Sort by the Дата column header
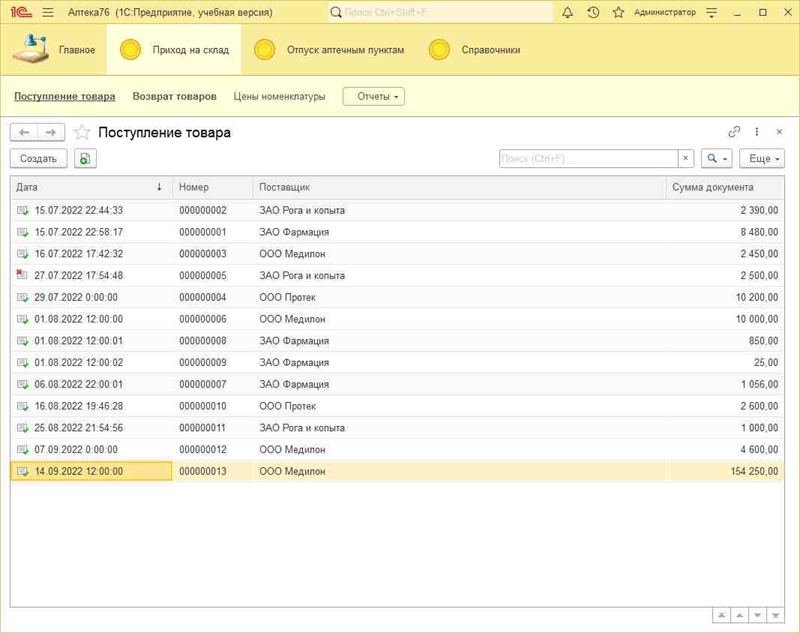Image resolution: width=800 pixels, height=633 pixels. pos(91,187)
